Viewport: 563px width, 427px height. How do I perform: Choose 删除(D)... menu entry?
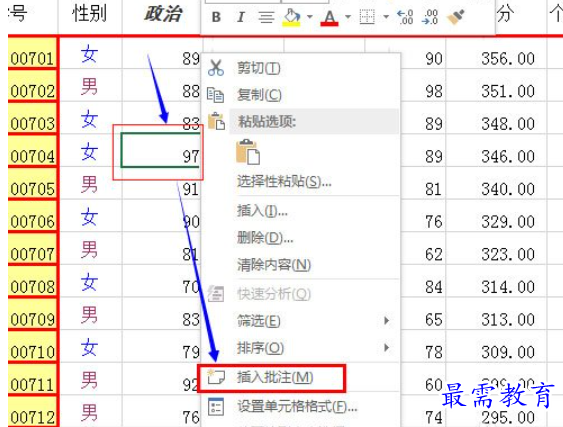point(265,237)
